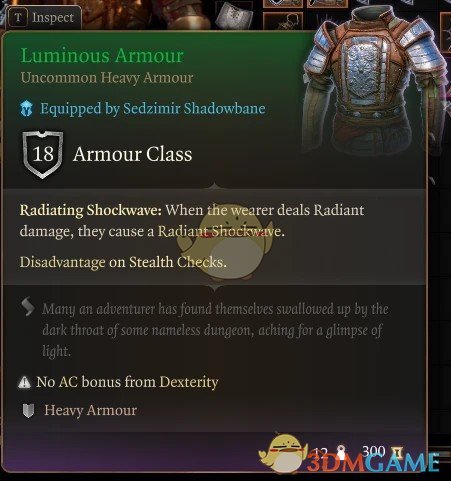The height and width of the screenshot is (481, 451).
Task: Click the warning triangle icon
Action: point(24,382)
